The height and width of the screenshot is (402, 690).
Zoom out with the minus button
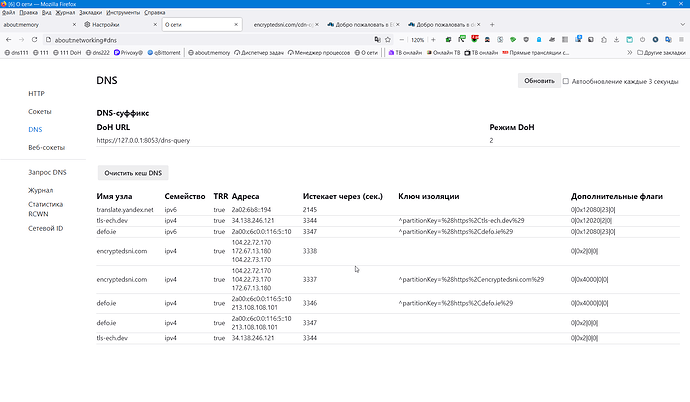(x=401, y=40)
